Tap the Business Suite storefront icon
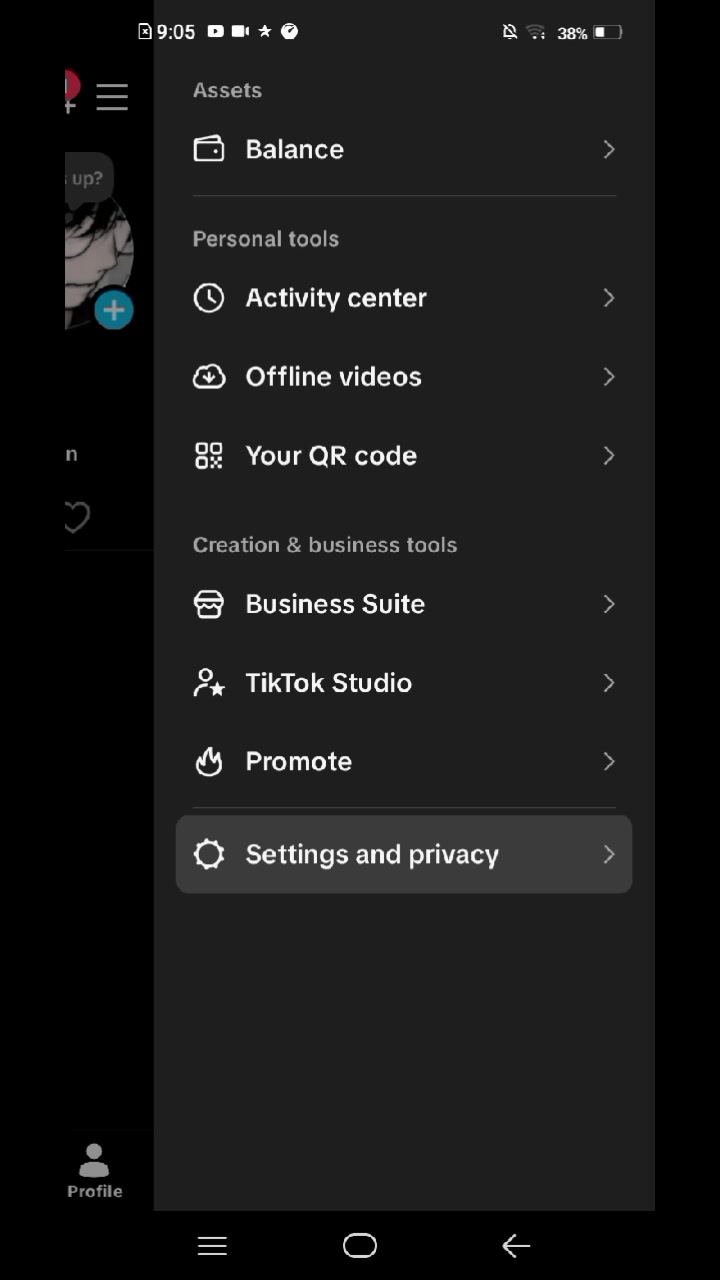Image resolution: width=720 pixels, height=1280 pixels. (209, 604)
